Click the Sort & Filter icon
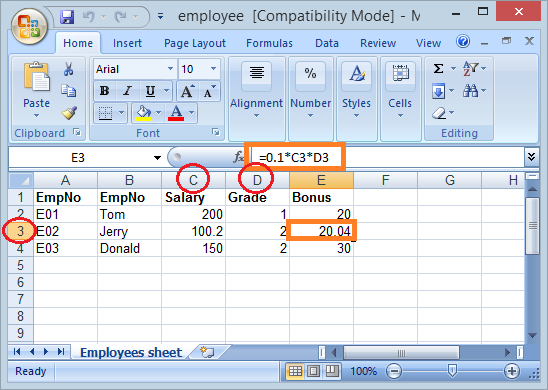Image resolution: width=548 pixels, height=390 pixels. [x=470, y=68]
